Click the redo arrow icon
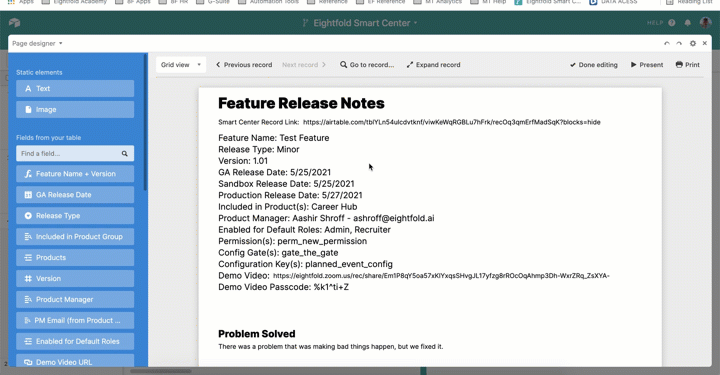 point(679,44)
